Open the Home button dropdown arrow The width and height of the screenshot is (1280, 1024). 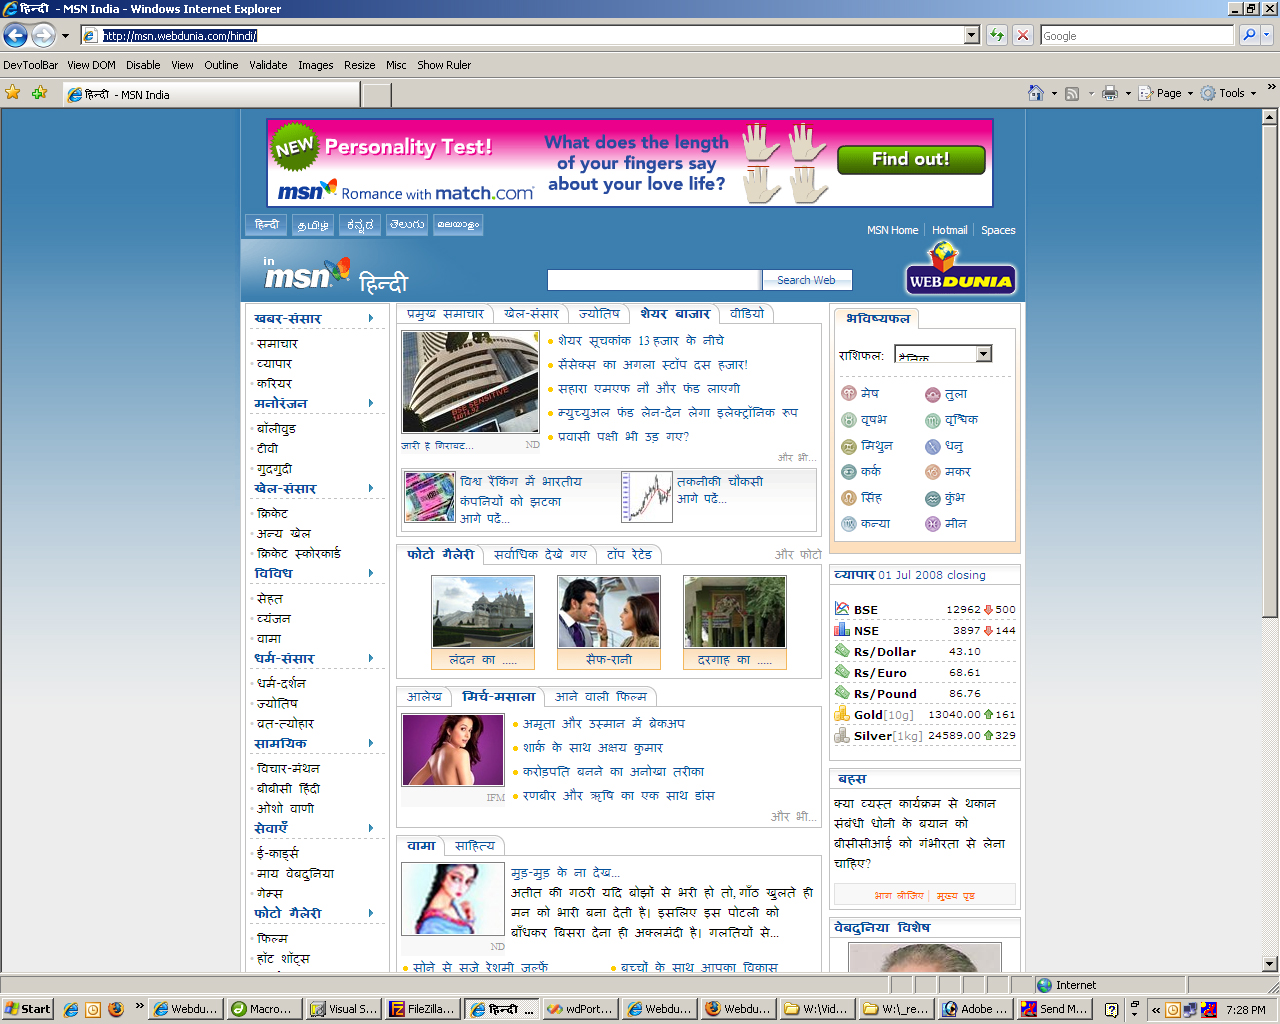tap(1054, 93)
